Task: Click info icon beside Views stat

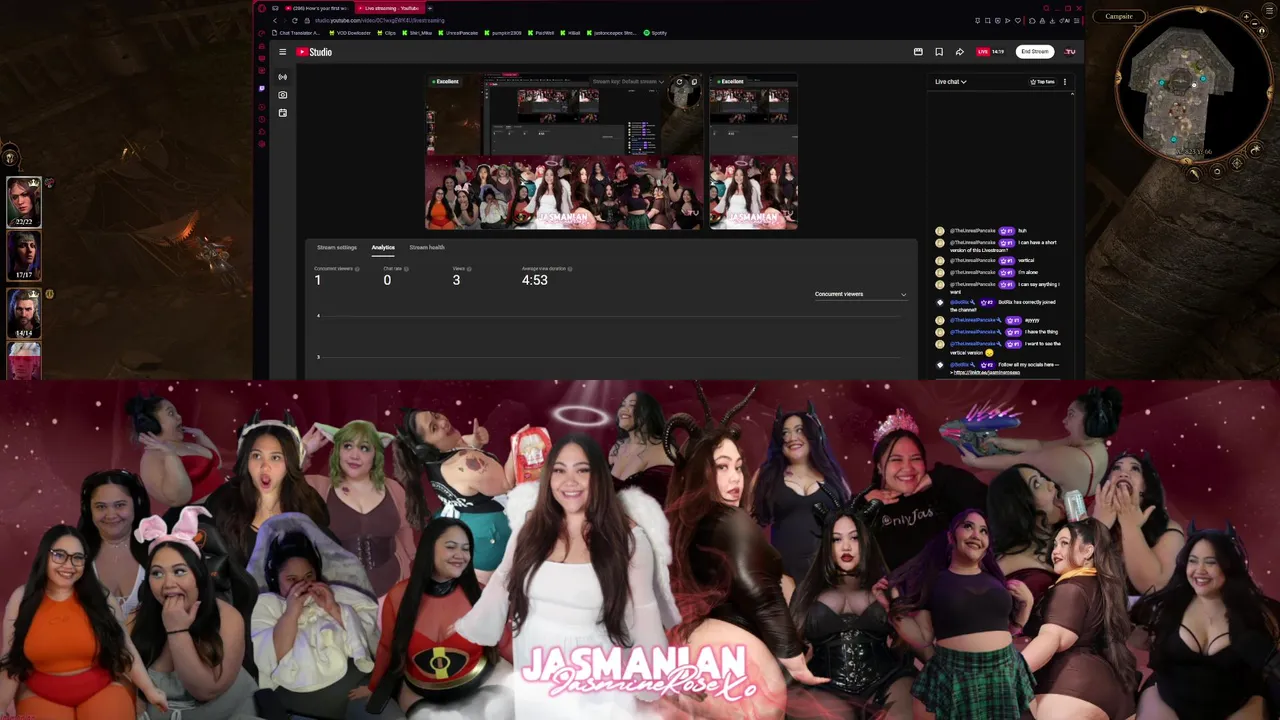Action: [469, 269]
